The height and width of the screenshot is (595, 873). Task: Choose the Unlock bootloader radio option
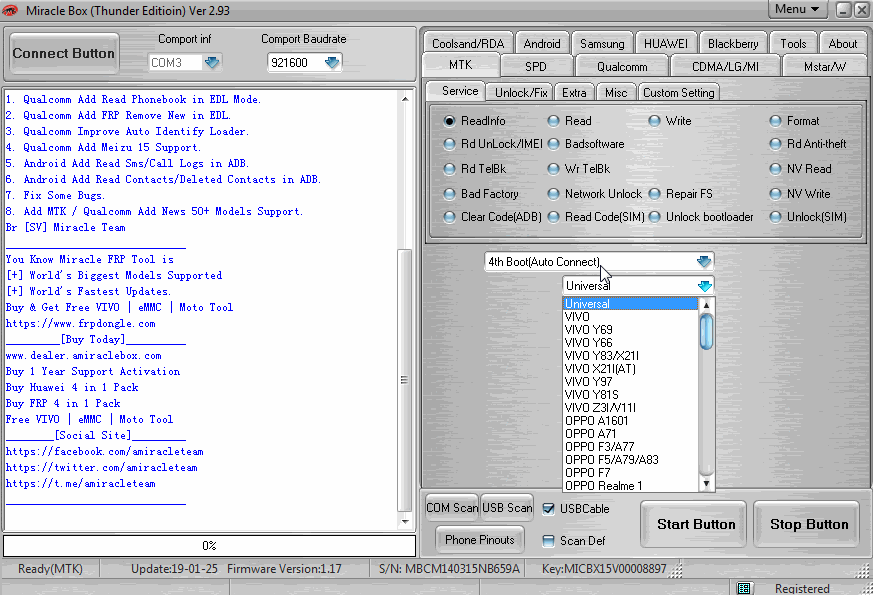click(x=654, y=217)
